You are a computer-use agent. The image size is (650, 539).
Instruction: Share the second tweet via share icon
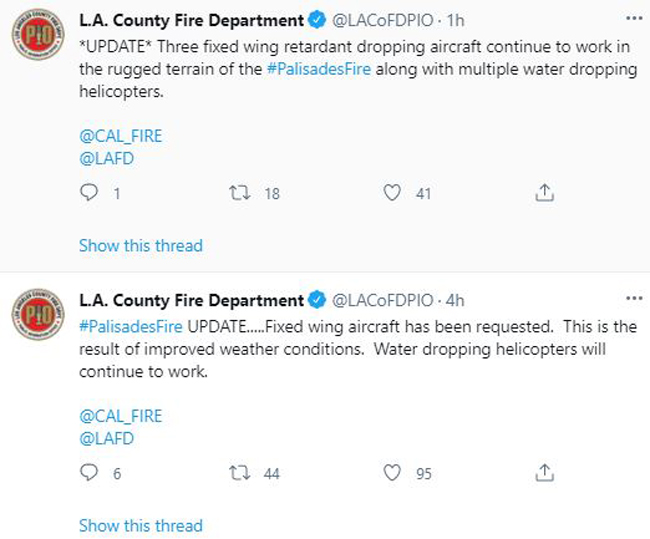(x=544, y=473)
